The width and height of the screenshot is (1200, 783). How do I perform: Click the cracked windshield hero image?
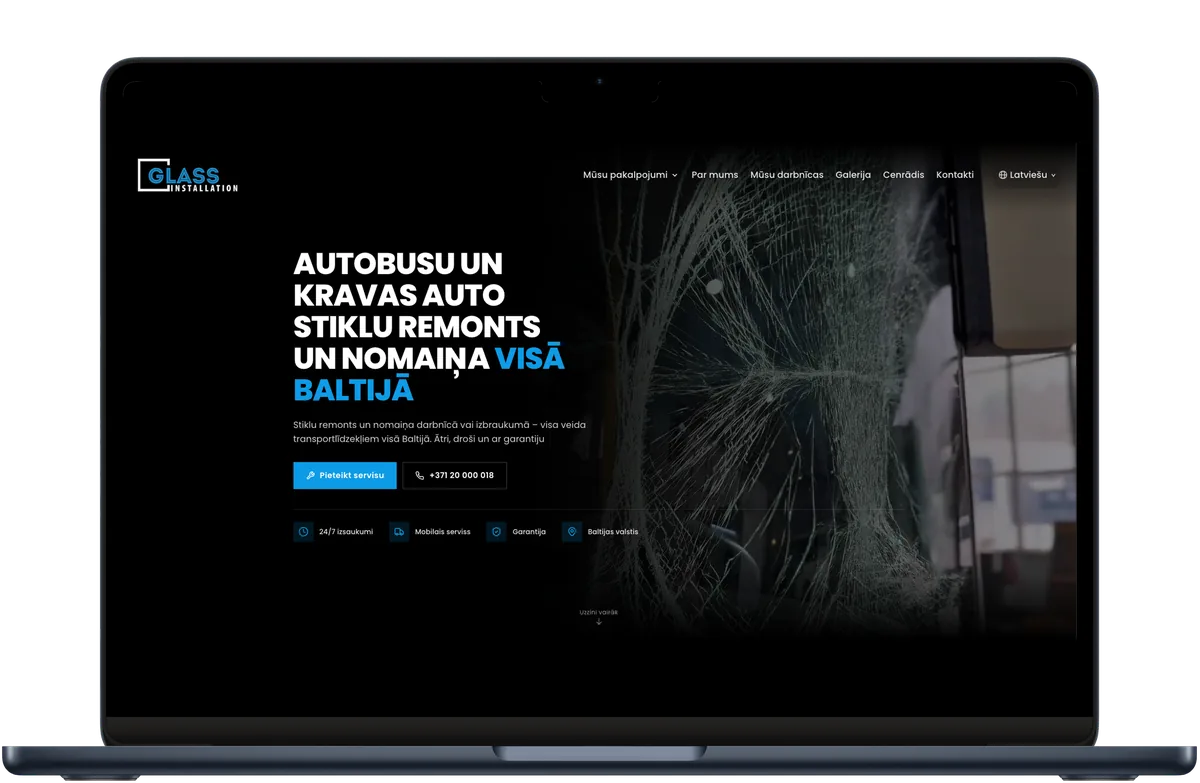tap(830, 400)
